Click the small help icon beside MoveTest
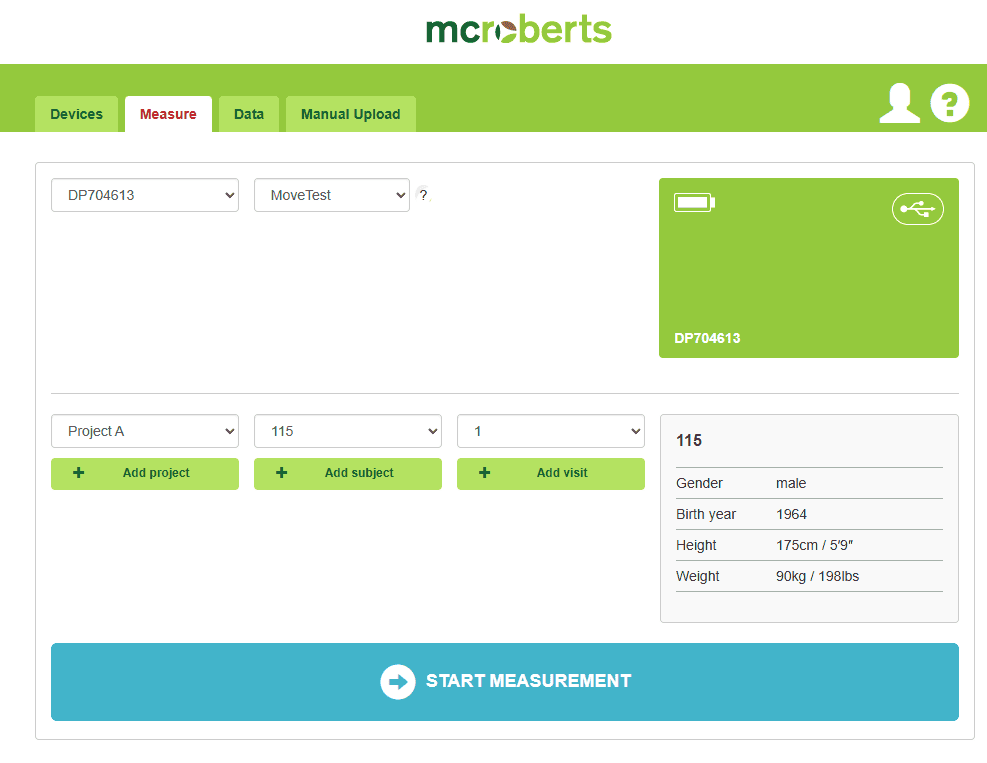This screenshot has width=987, height=763. click(x=423, y=195)
